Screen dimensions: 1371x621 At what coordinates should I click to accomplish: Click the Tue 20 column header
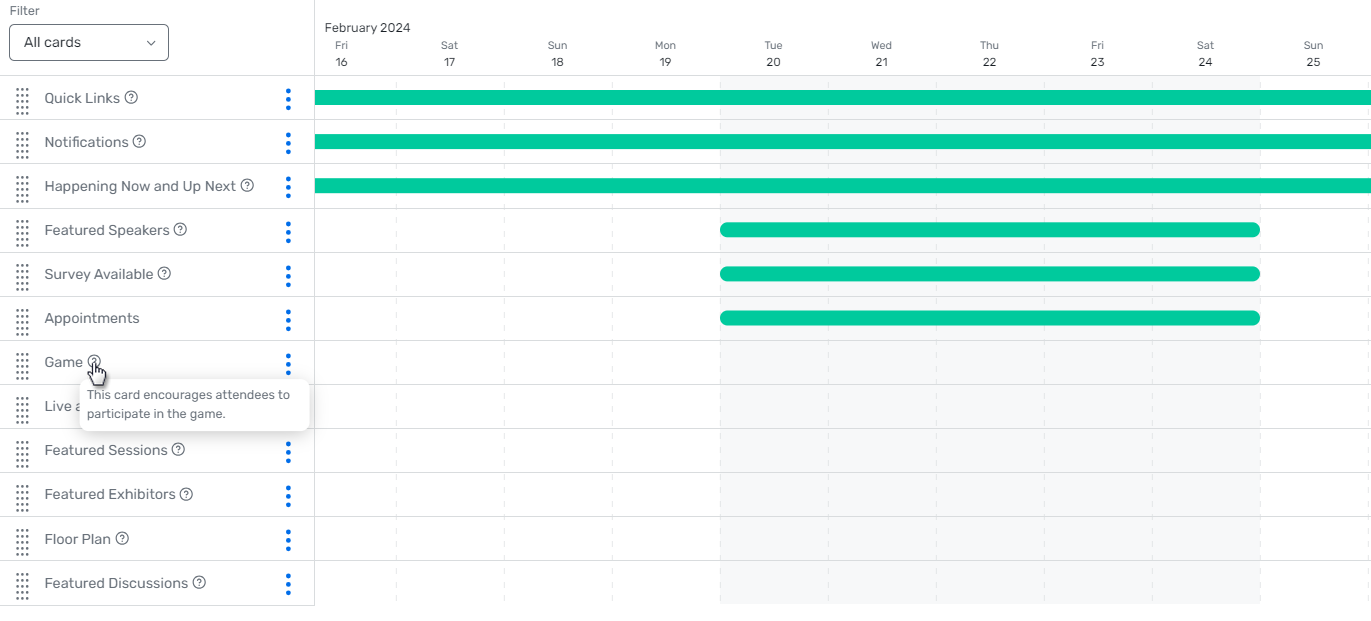coord(772,53)
